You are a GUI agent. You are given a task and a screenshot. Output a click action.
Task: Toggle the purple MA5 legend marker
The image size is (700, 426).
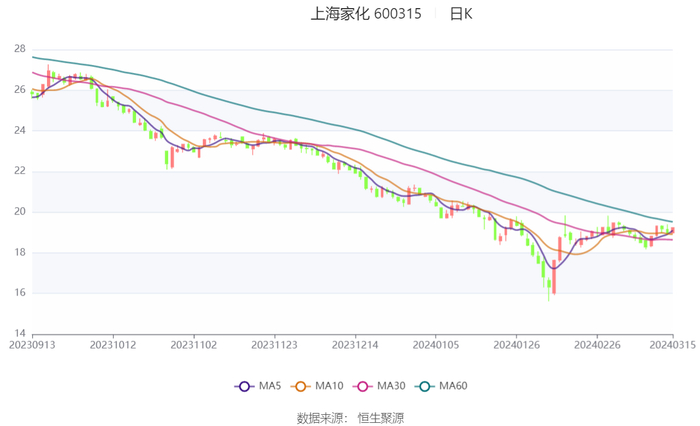pos(243,386)
